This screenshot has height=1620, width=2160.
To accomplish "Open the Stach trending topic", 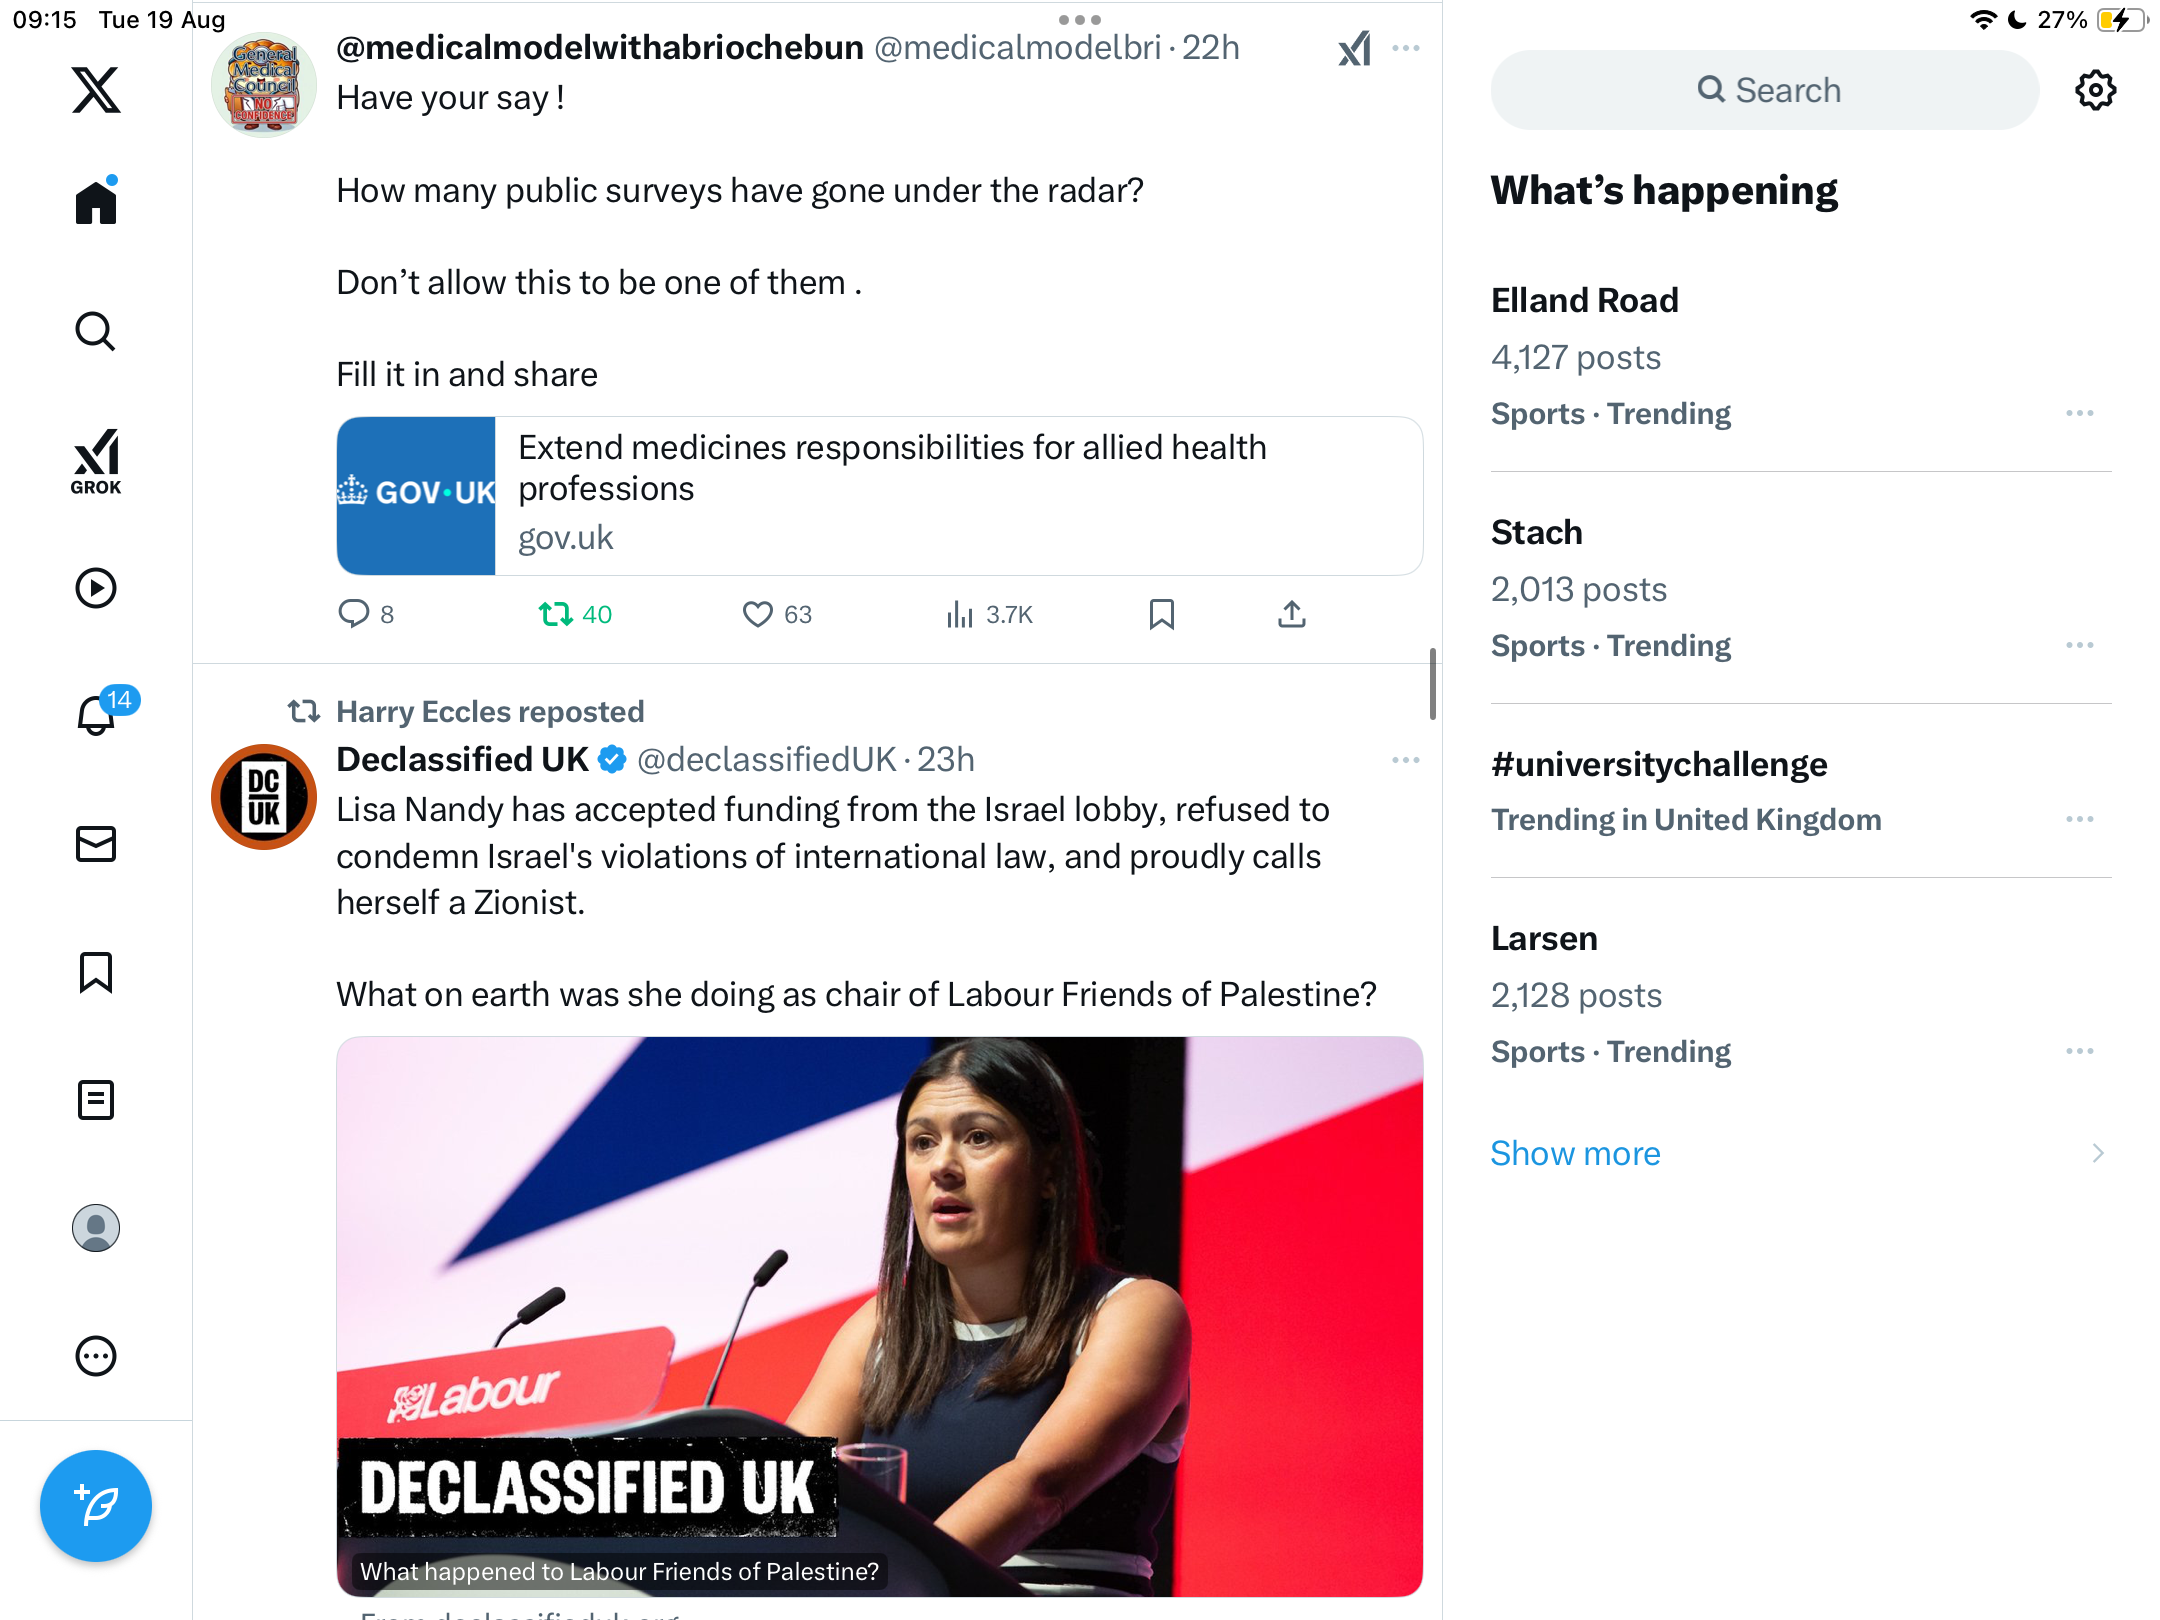I will [x=1536, y=532].
